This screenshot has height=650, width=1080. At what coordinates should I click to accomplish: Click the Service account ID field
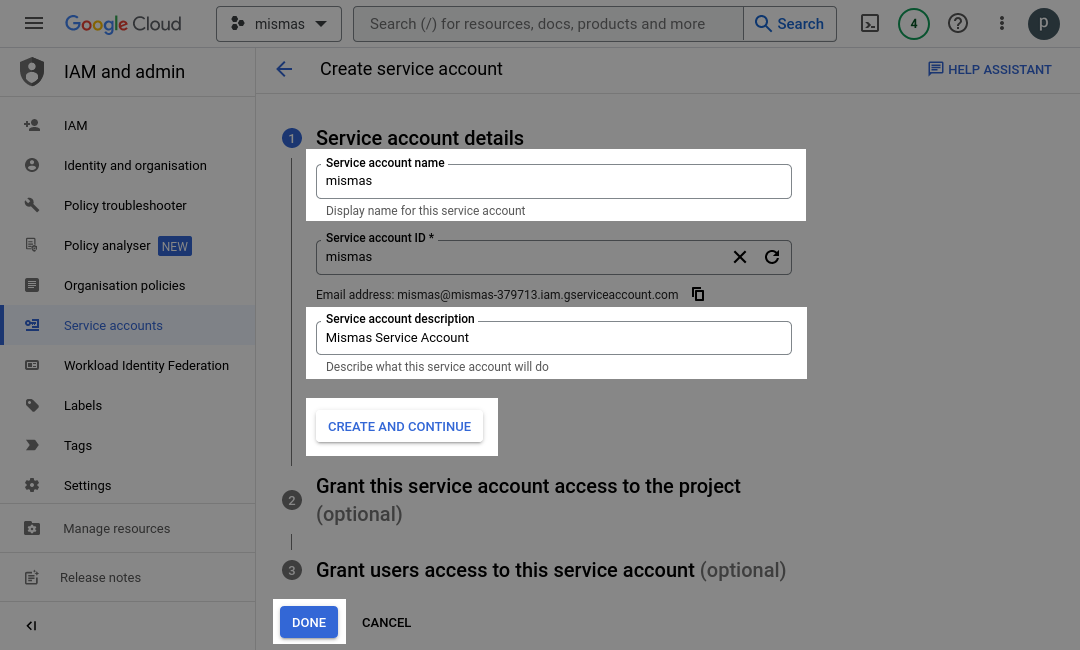pos(554,258)
